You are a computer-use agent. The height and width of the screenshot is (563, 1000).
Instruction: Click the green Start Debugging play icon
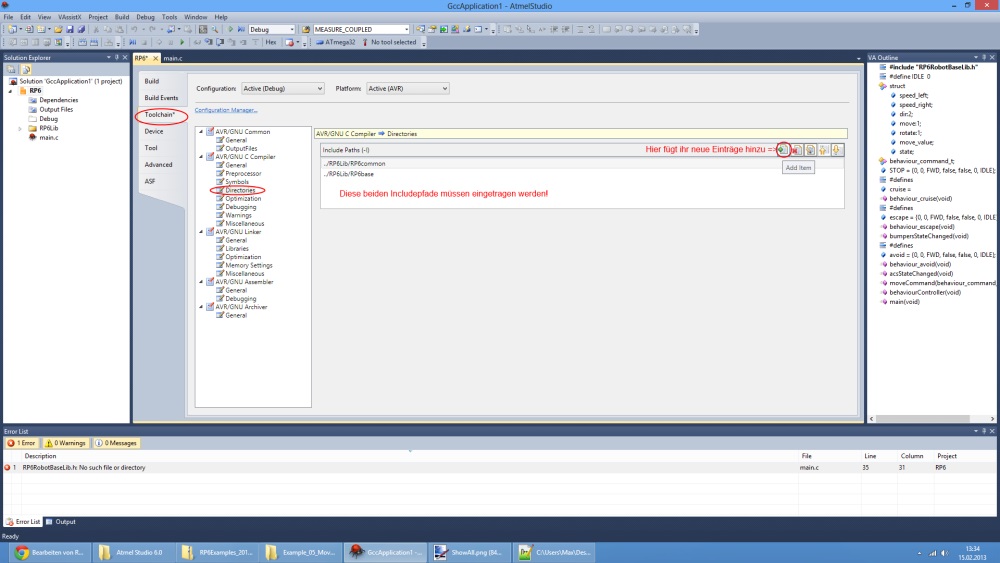(x=231, y=30)
